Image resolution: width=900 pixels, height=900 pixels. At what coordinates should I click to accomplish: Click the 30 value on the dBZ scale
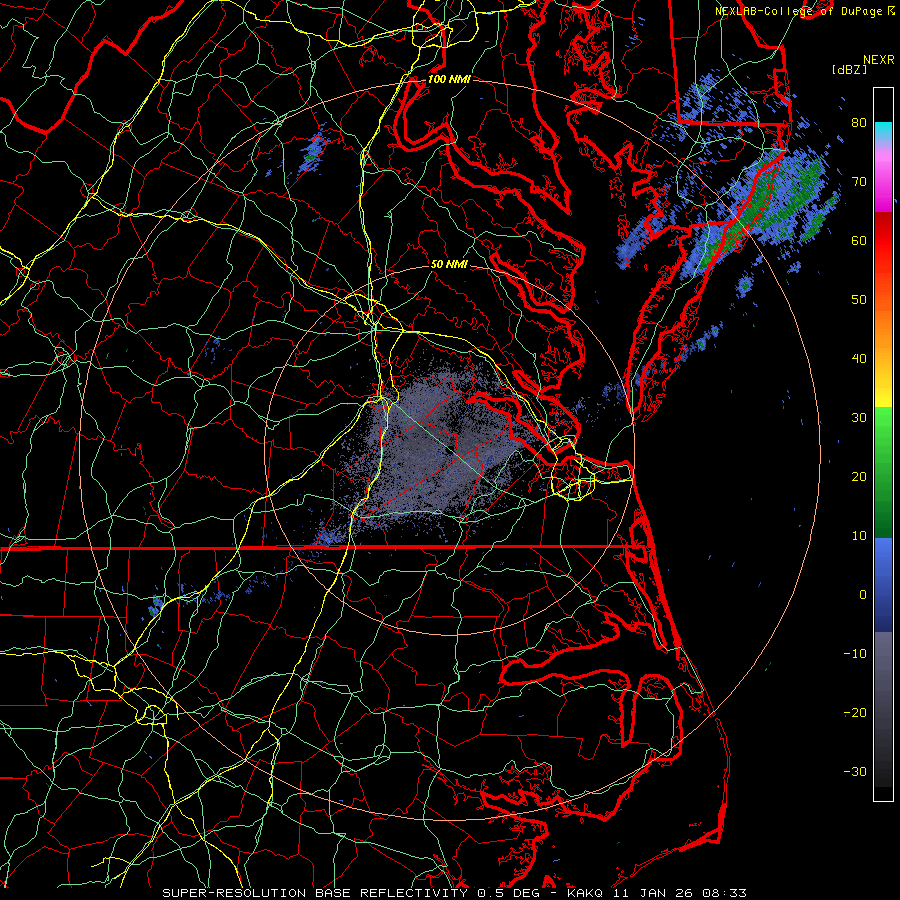(859, 418)
